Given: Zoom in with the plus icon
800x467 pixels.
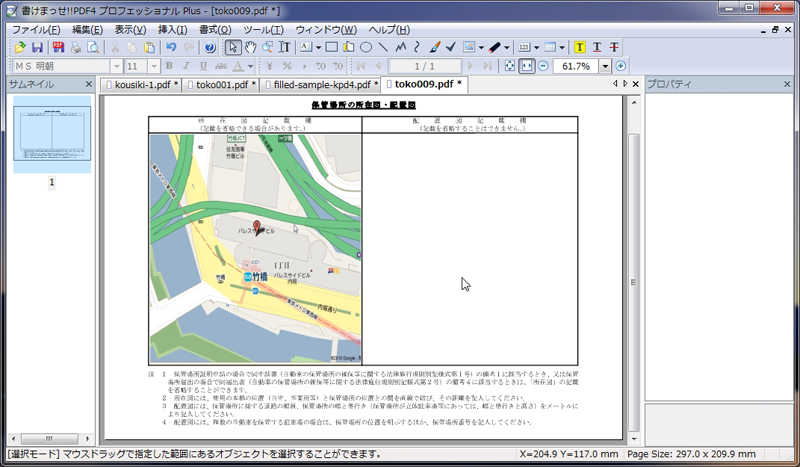Looking at the screenshot, I should [620, 66].
